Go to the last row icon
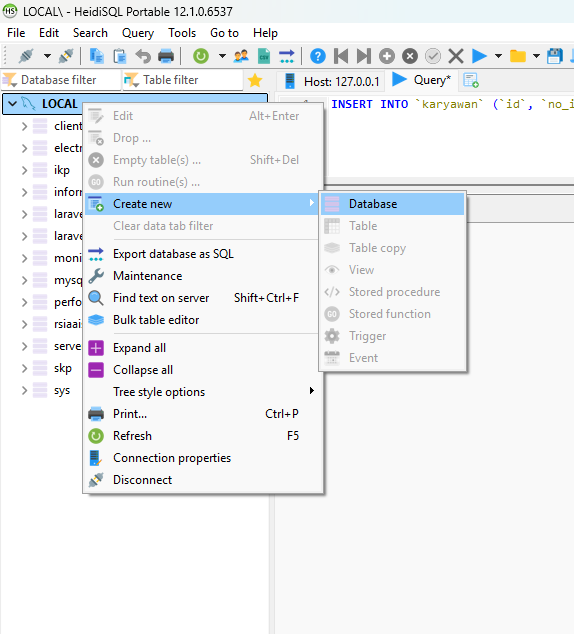Image resolution: width=574 pixels, height=634 pixels. click(363, 56)
